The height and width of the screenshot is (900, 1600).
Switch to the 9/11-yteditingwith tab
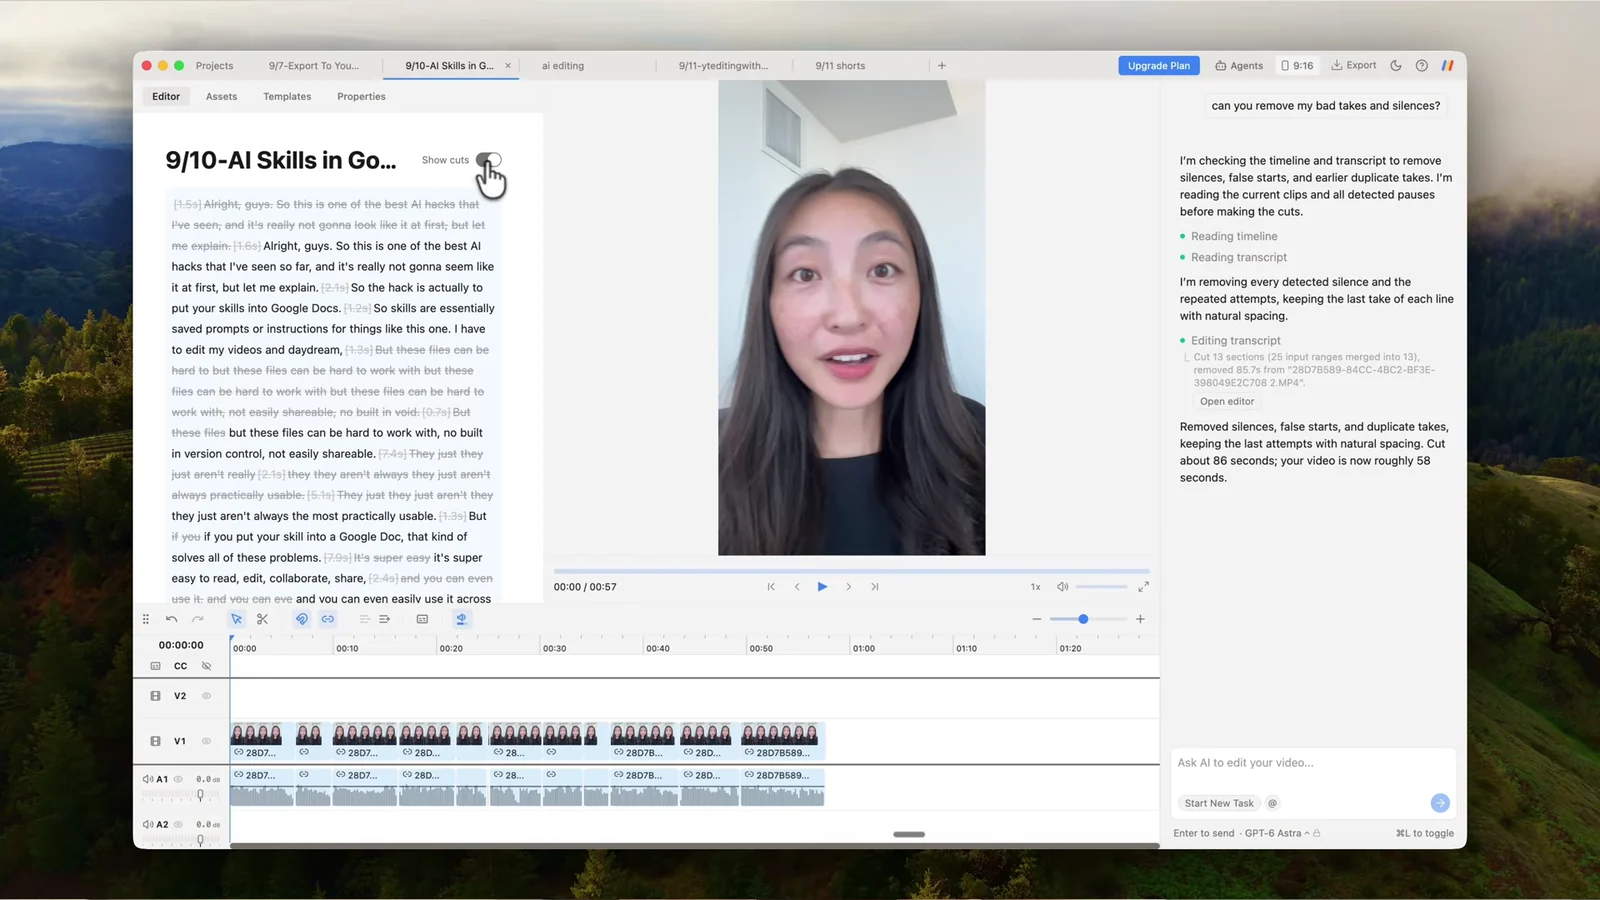[x=724, y=66]
